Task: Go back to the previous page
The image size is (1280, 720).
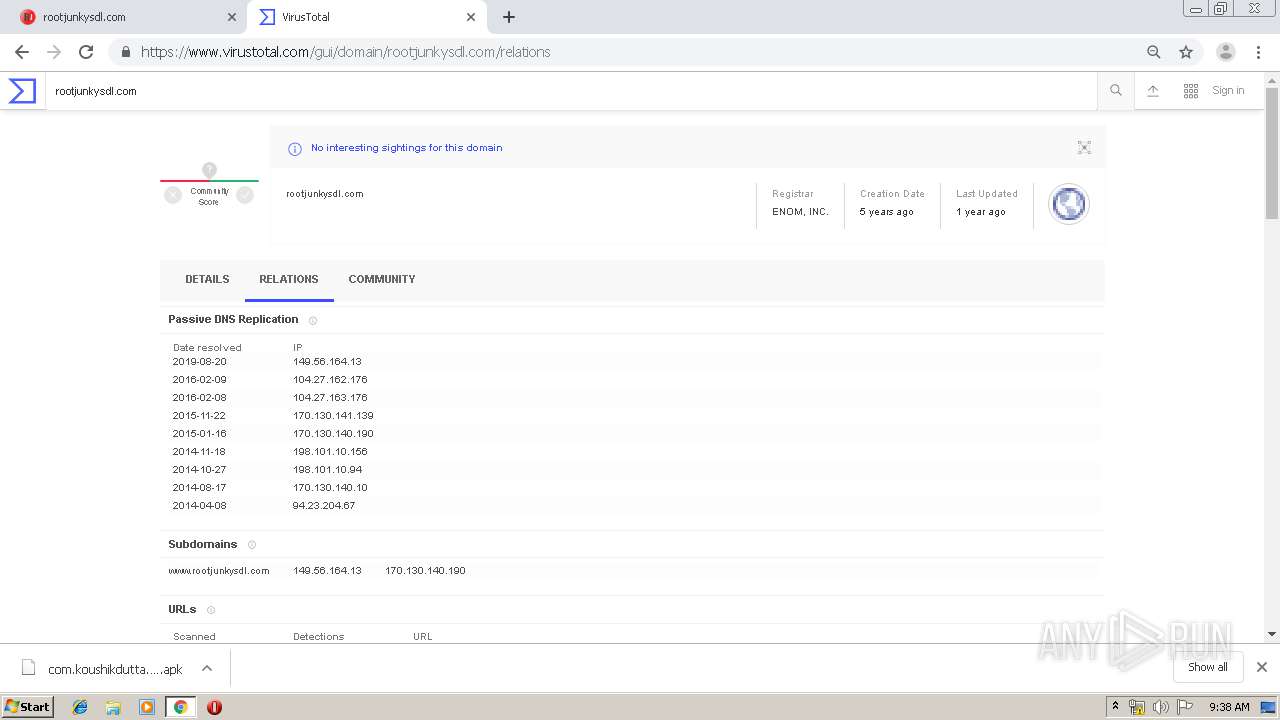Action: click(22, 52)
